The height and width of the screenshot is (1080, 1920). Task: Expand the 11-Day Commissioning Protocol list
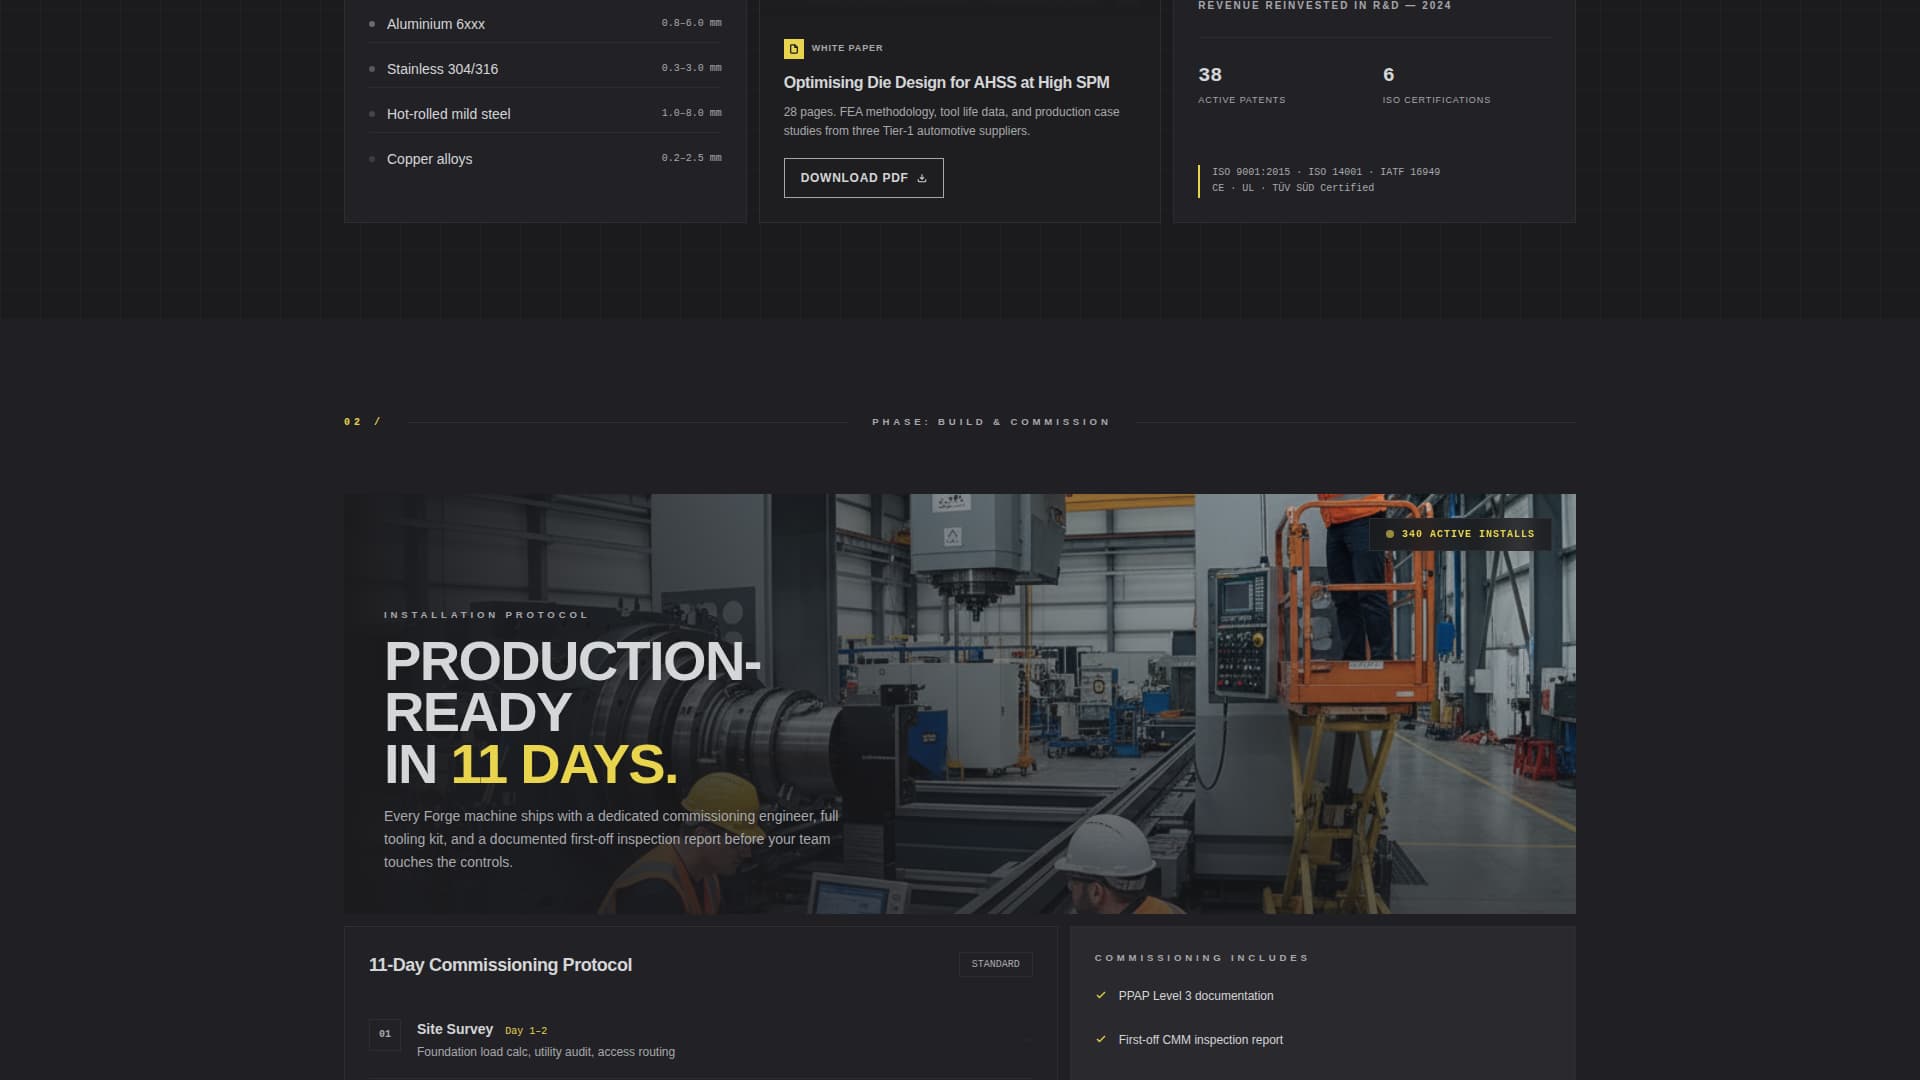pyautogui.click(x=500, y=965)
